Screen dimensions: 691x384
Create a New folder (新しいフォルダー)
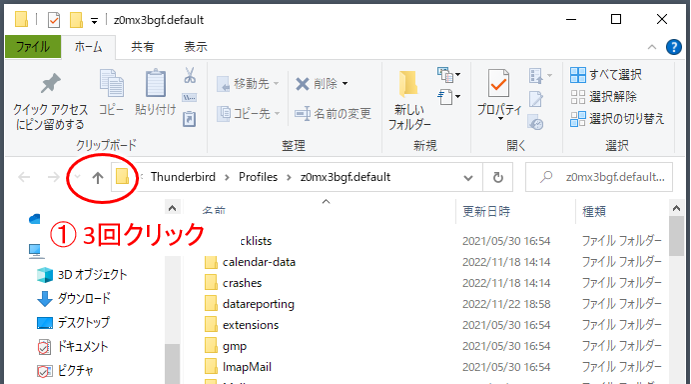tap(409, 101)
